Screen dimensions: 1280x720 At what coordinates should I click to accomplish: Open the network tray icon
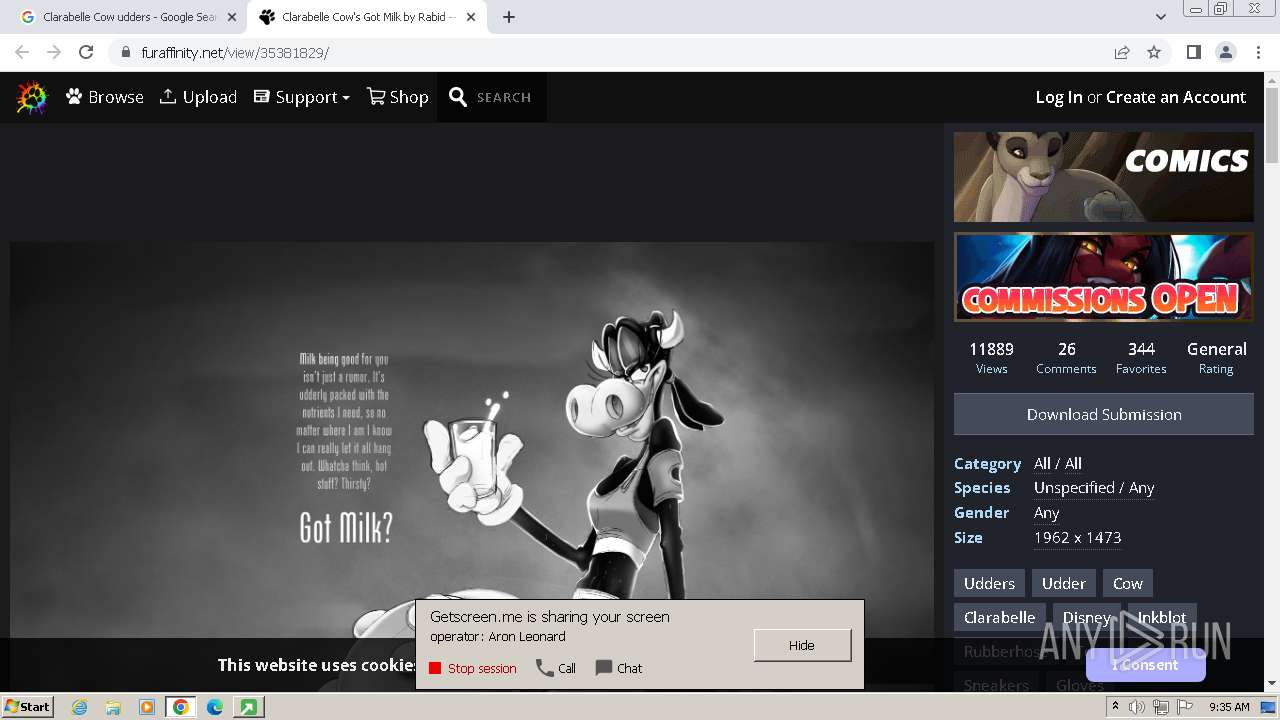click(x=1161, y=707)
